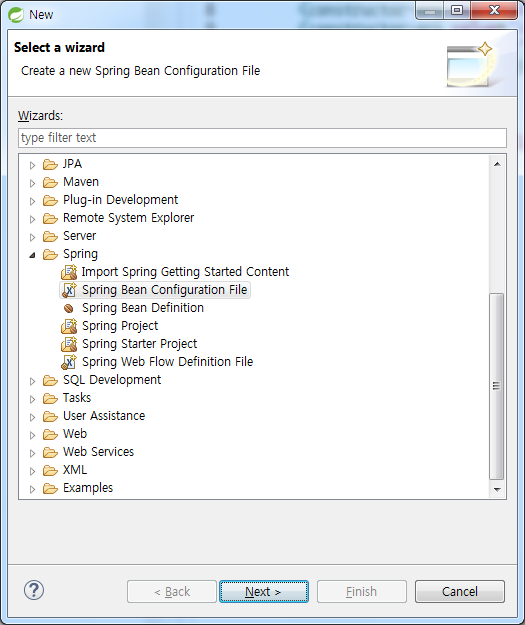Expand the JPA category arrow
Viewport: 525px width, 625px height.
pyautogui.click(x=32, y=165)
